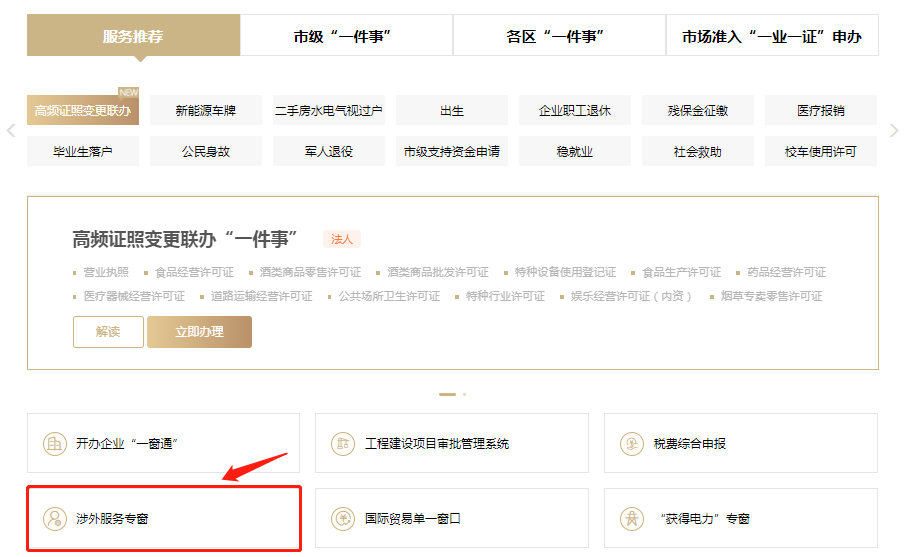905x557 pixels.
Task: Click the 工程建设项目审批管理系统 icon
Action: click(343, 444)
